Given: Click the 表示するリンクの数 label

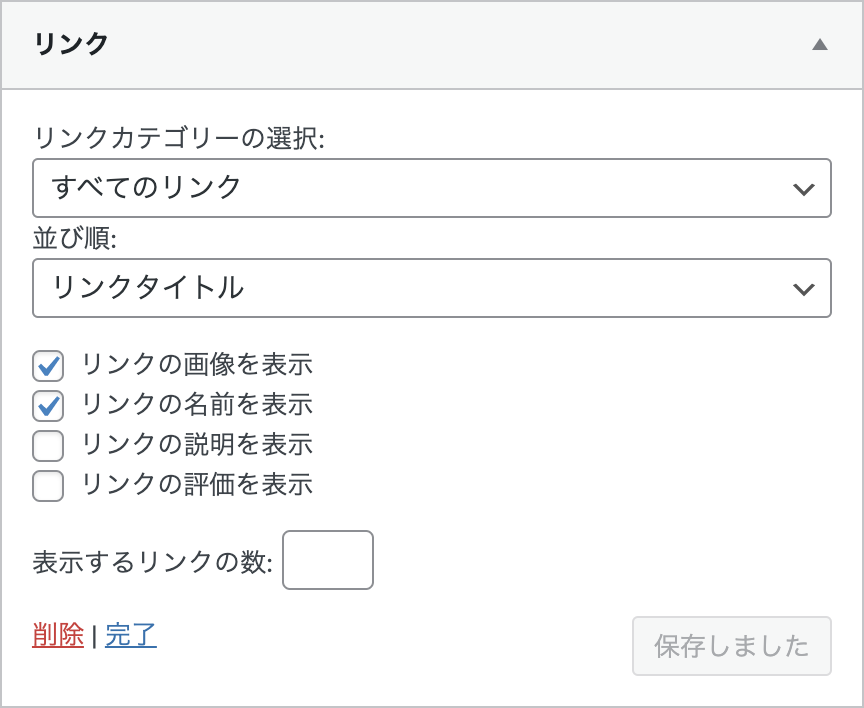Looking at the screenshot, I should (x=152, y=562).
